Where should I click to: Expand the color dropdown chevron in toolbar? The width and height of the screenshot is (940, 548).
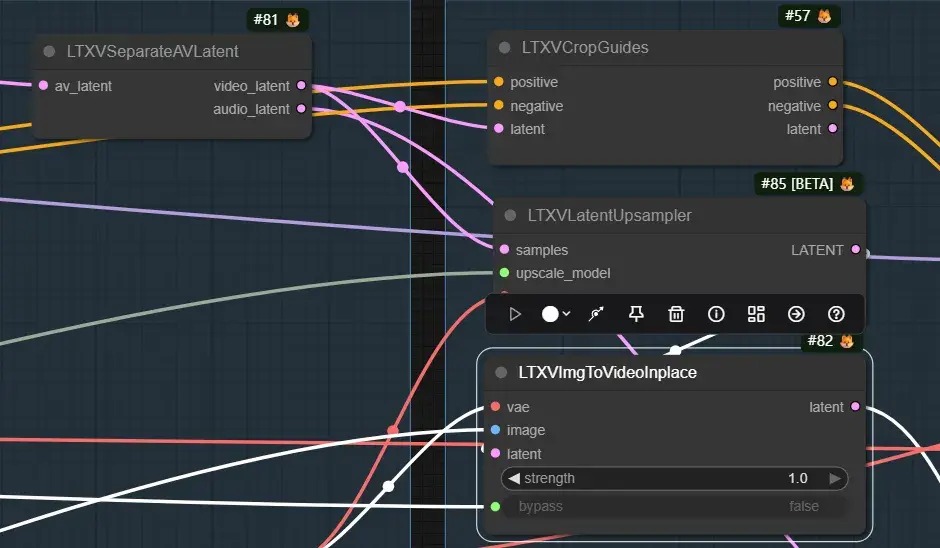[x=567, y=314]
